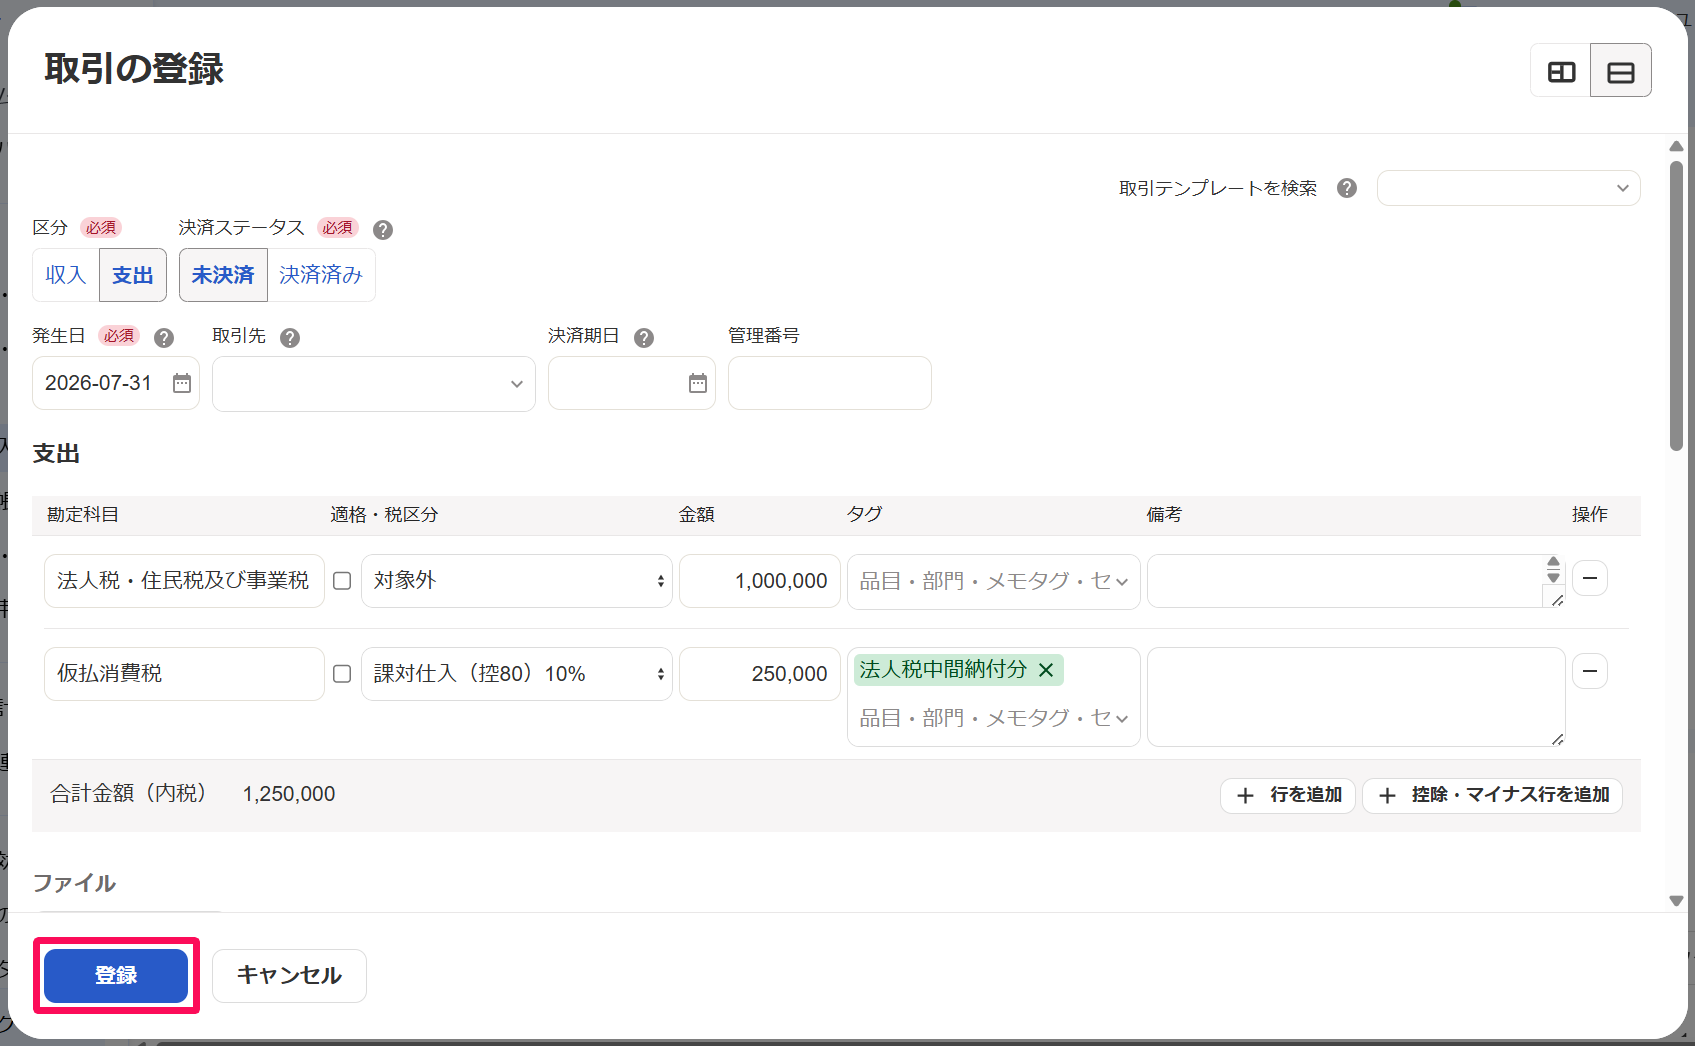1695x1046 pixels.
Task: Open help for 取引テンプレートを検索
Action: (x=1347, y=188)
